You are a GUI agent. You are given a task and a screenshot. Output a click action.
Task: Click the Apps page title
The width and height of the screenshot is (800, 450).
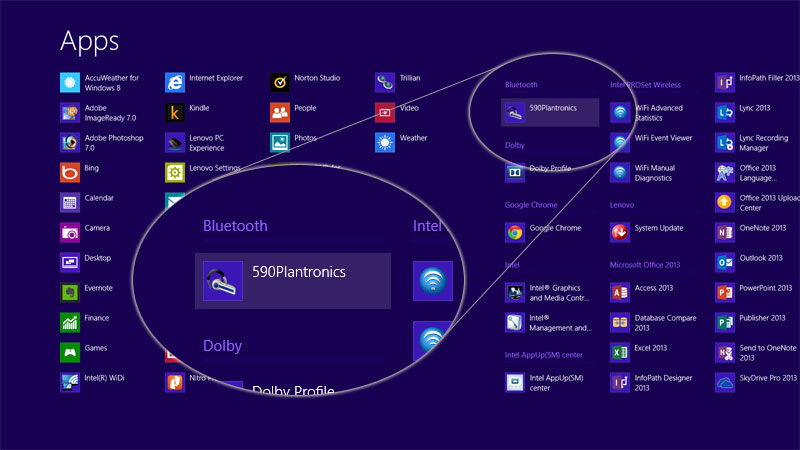(89, 42)
